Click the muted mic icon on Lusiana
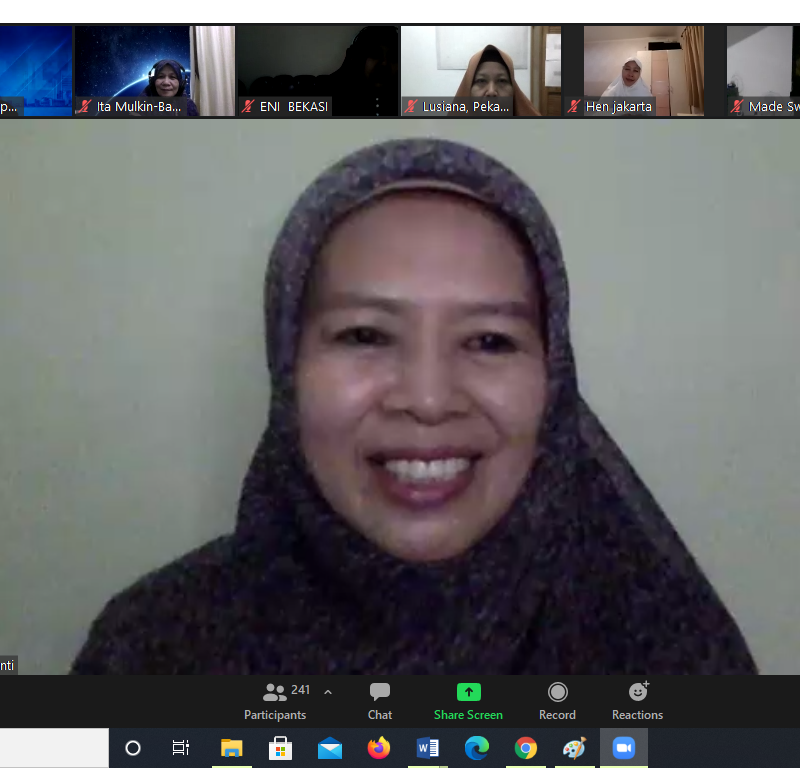This screenshot has height=768, width=800. pyautogui.click(x=411, y=107)
